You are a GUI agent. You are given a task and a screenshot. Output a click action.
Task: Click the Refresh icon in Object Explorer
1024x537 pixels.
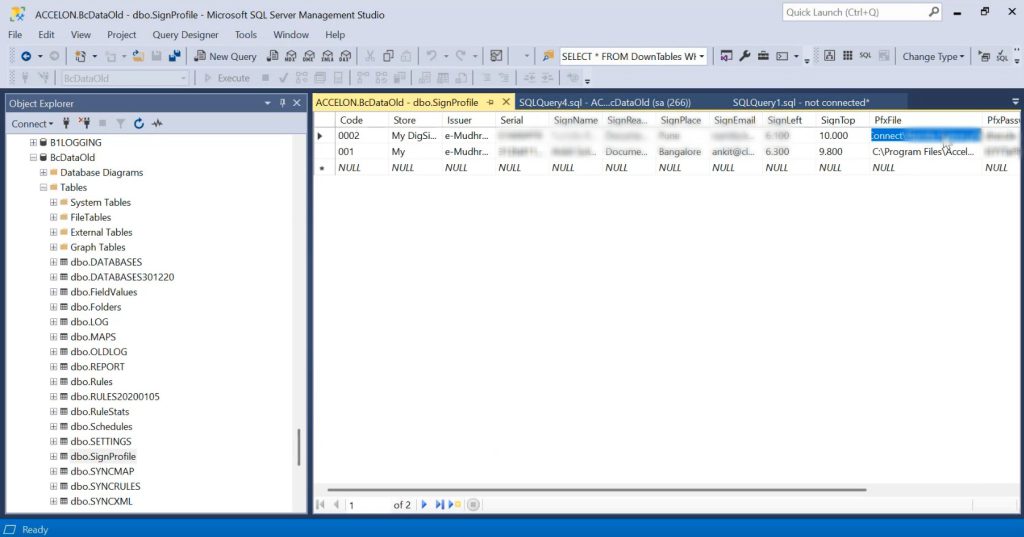click(138, 123)
